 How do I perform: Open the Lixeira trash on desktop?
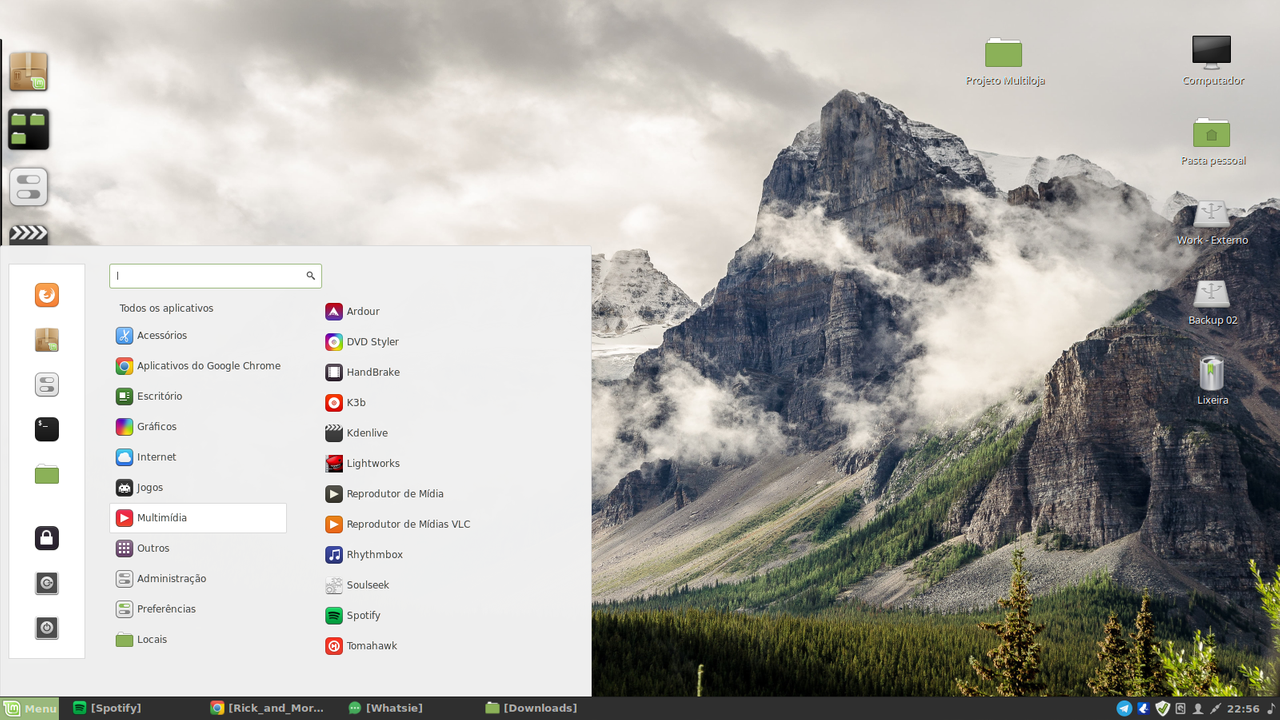coord(1212,380)
